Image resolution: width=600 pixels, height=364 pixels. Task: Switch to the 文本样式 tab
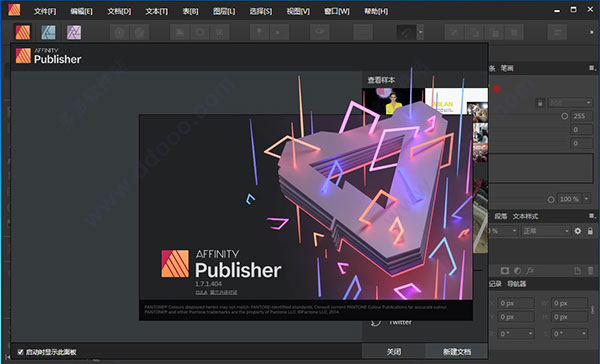pos(525,216)
